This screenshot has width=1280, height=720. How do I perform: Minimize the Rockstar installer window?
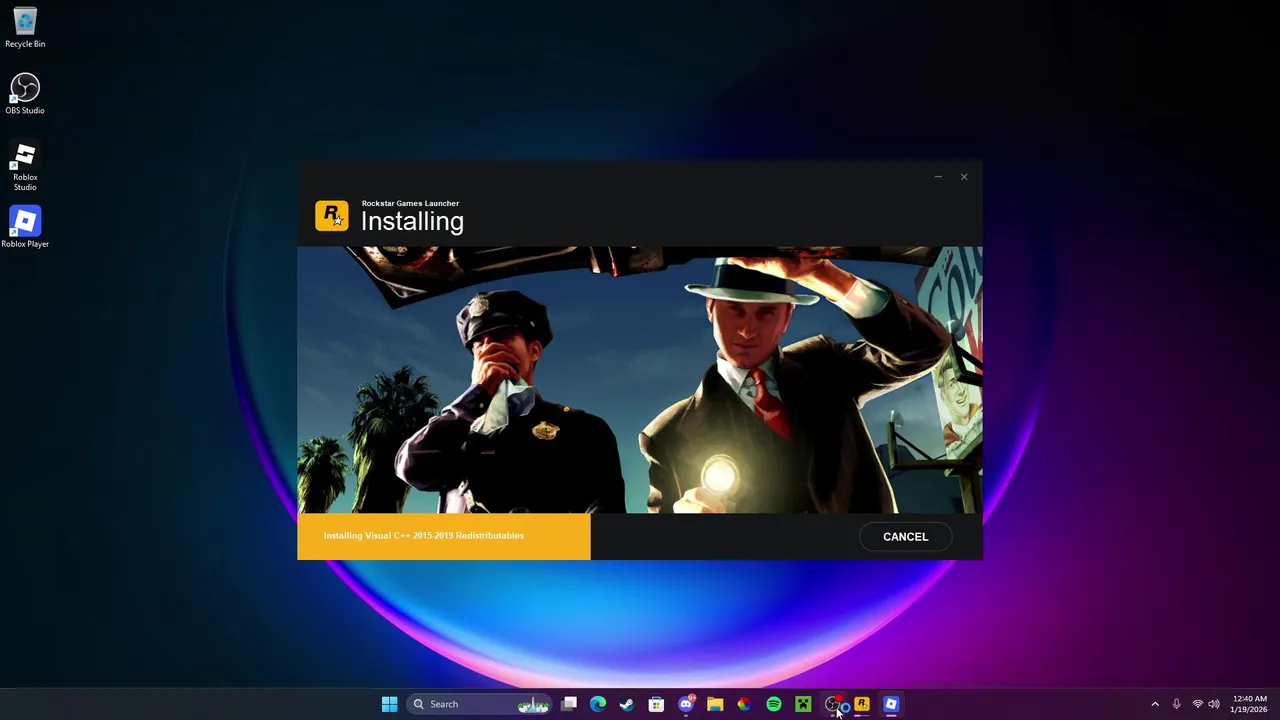click(938, 177)
